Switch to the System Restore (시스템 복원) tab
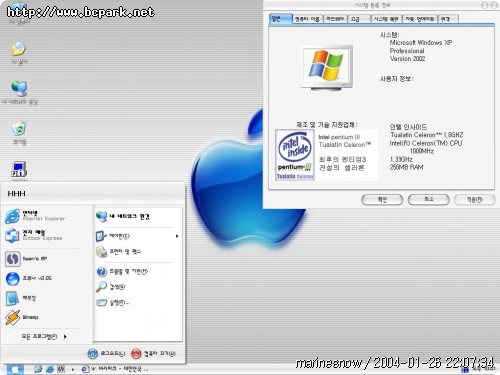This screenshot has height=375, width=500. [386, 19]
